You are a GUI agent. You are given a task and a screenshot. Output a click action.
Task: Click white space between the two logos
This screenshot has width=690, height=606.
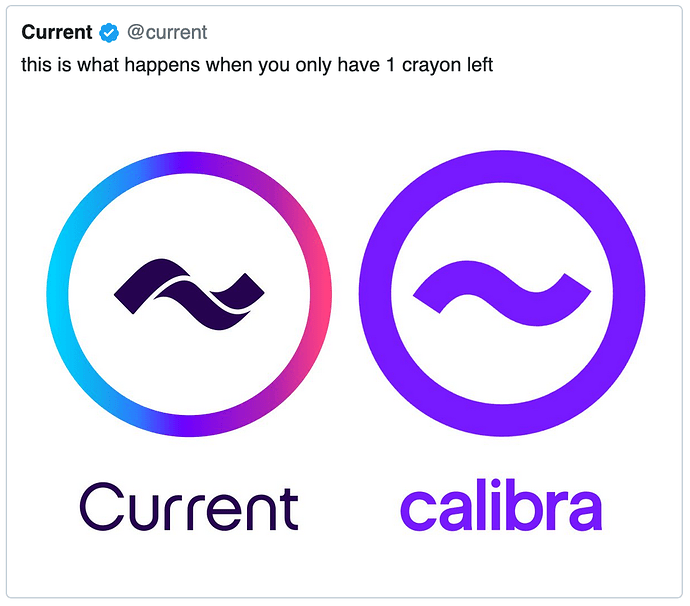click(345, 294)
